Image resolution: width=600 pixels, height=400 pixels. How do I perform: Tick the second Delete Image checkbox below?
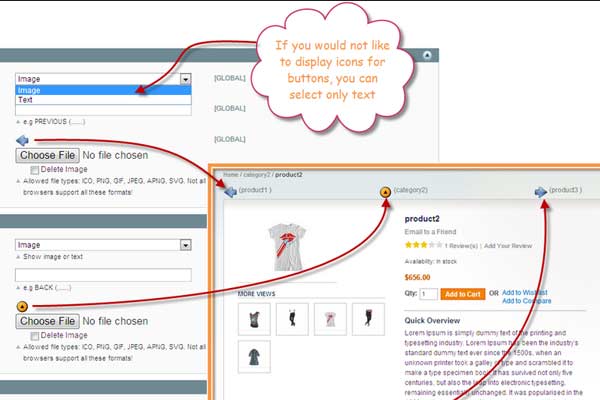[34, 336]
